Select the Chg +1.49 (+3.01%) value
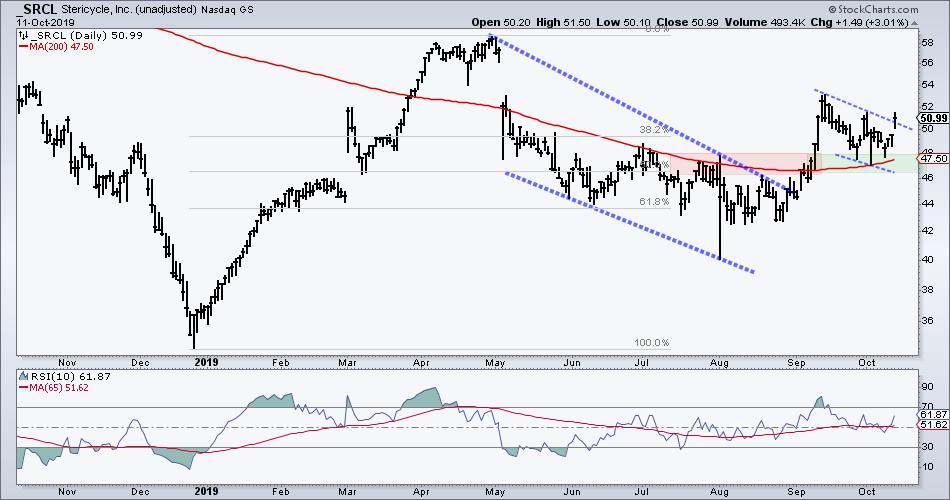 (x=860, y=22)
